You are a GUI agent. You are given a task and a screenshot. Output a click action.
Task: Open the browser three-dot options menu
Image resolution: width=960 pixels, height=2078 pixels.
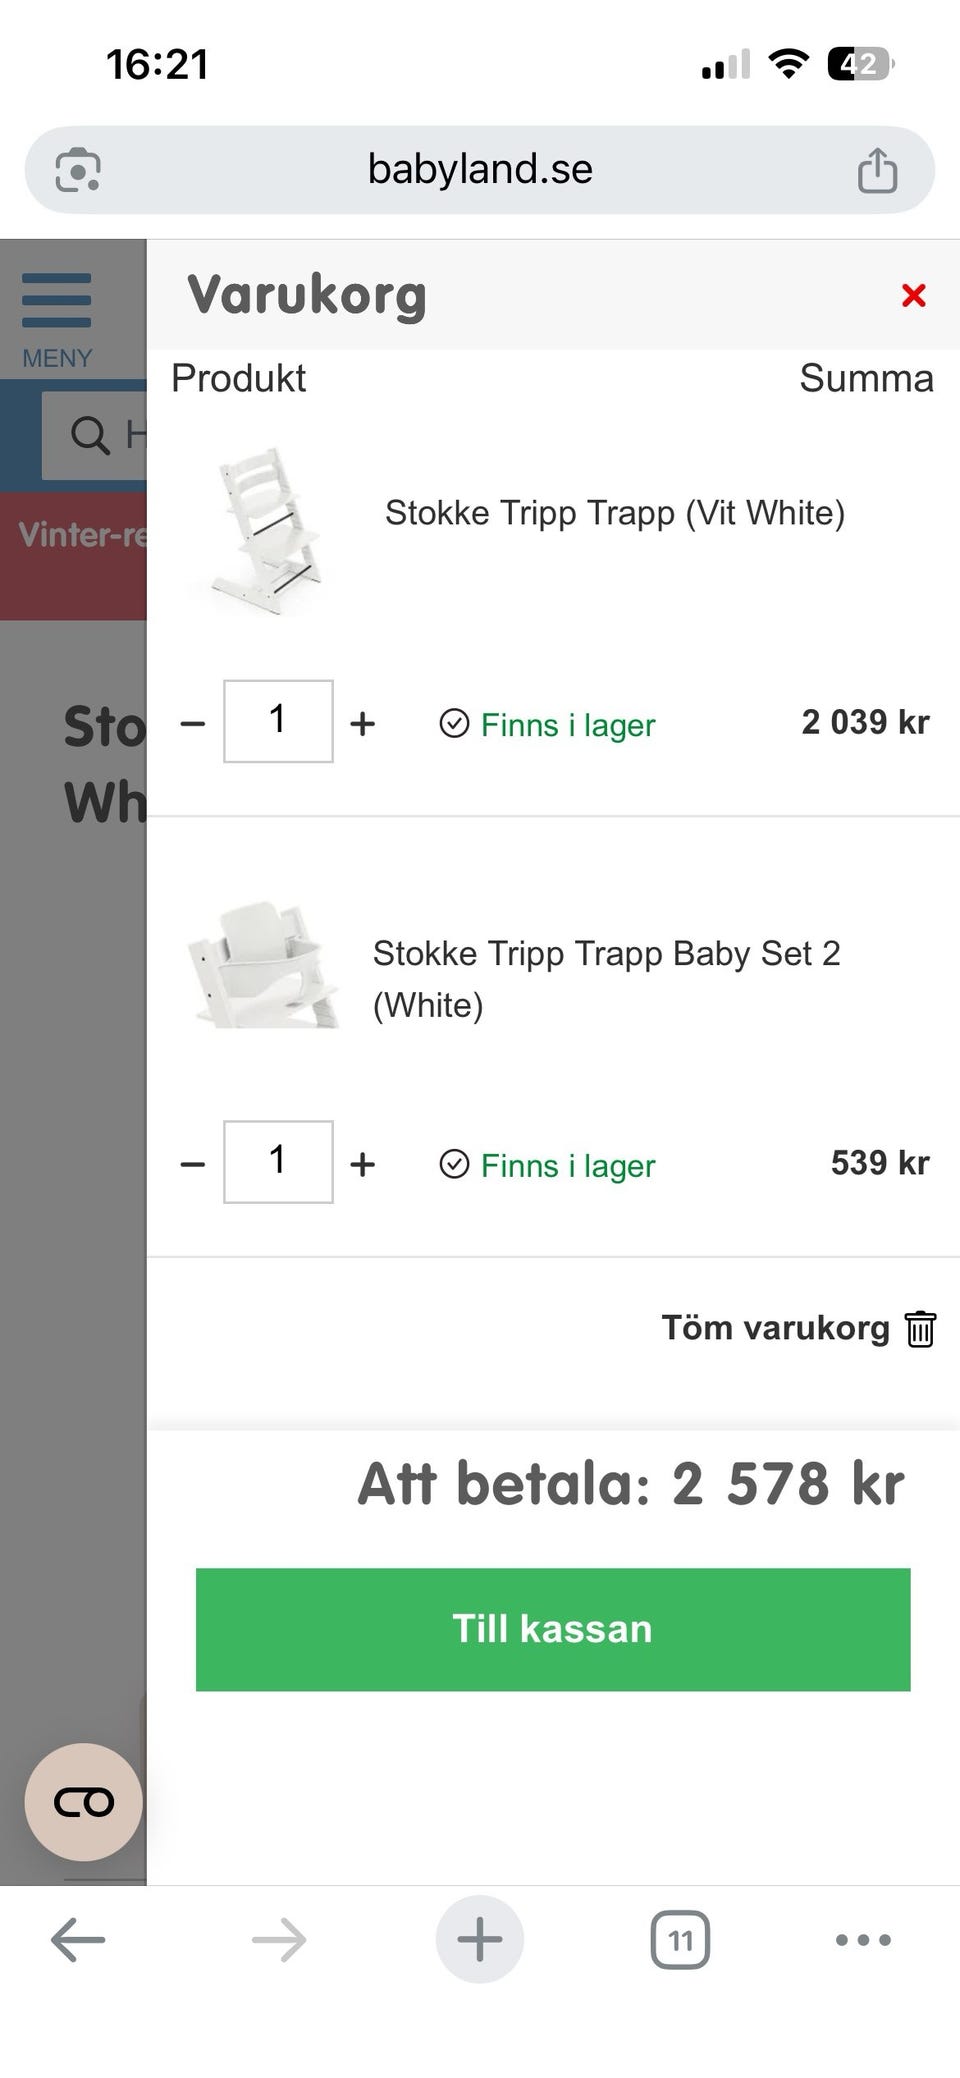[x=862, y=1940]
